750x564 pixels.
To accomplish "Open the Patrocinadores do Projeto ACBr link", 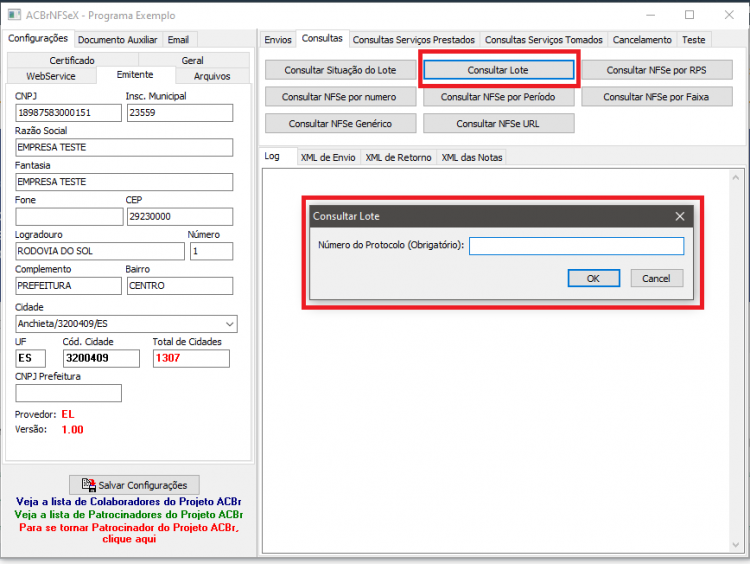I will [128, 514].
